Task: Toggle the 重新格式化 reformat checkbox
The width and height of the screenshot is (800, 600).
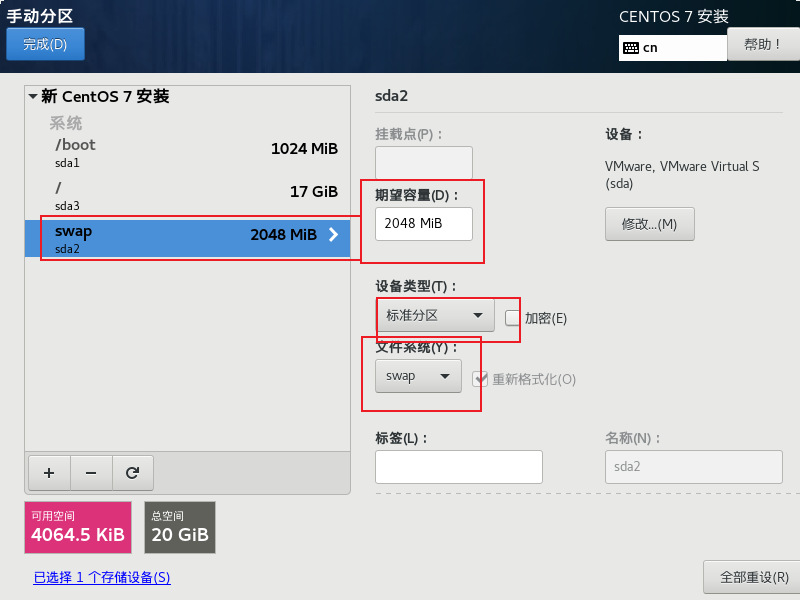Action: (481, 379)
